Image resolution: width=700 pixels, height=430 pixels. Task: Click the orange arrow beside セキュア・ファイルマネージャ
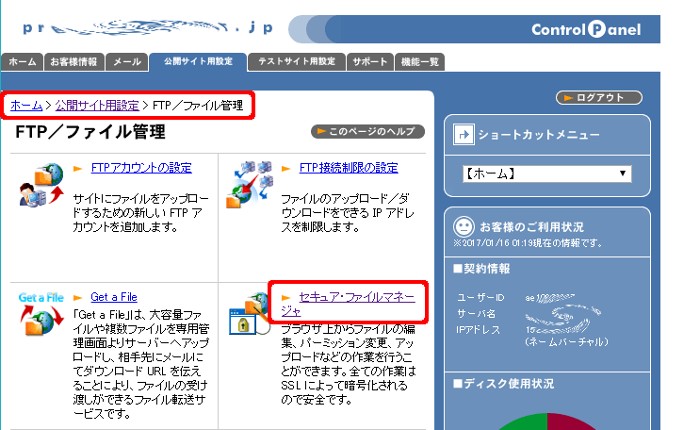(x=286, y=298)
